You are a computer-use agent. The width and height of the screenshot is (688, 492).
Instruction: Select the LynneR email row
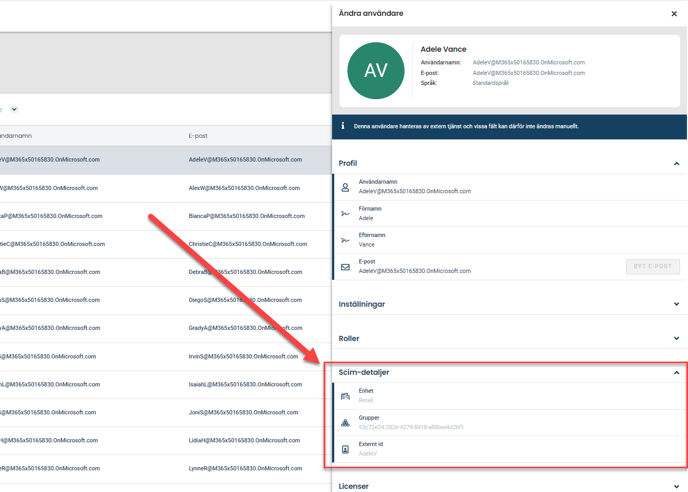click(165, 469)
